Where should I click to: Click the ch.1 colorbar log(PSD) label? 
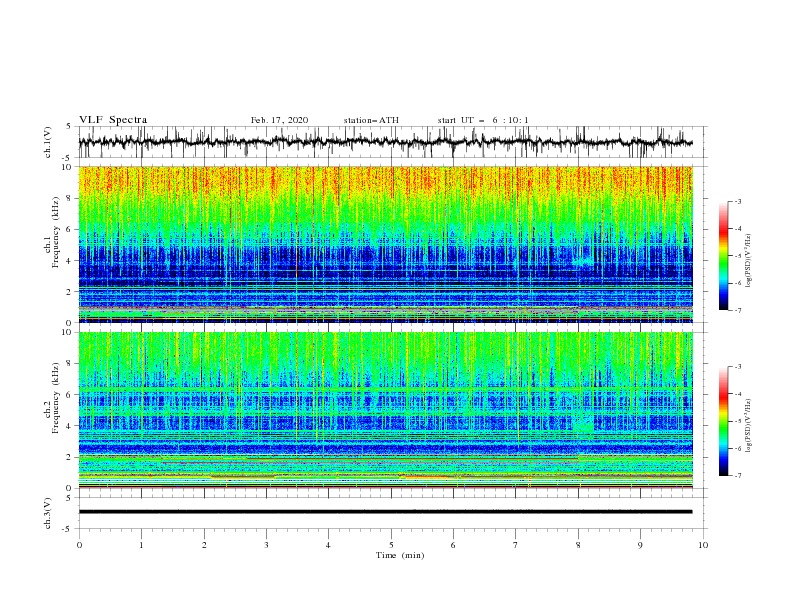(749, 261)
